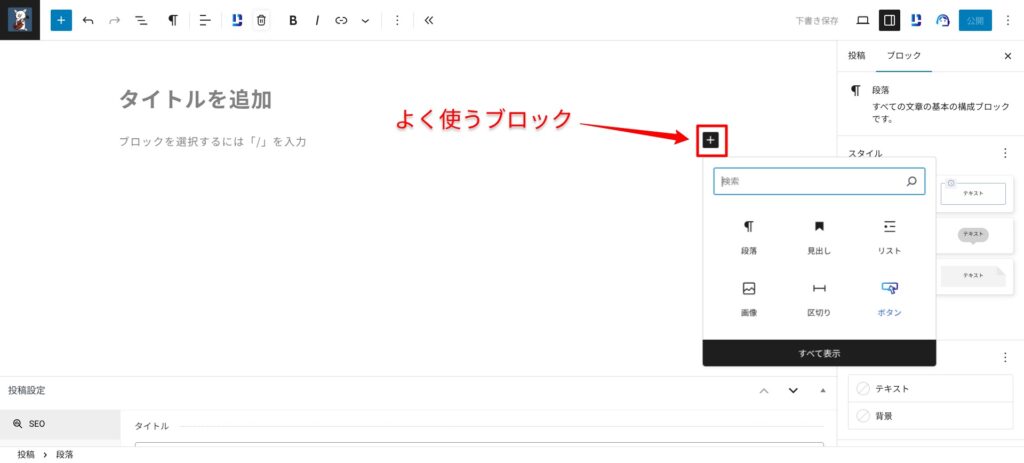Toggle the settings sidebar panel

tap(889, 20)
